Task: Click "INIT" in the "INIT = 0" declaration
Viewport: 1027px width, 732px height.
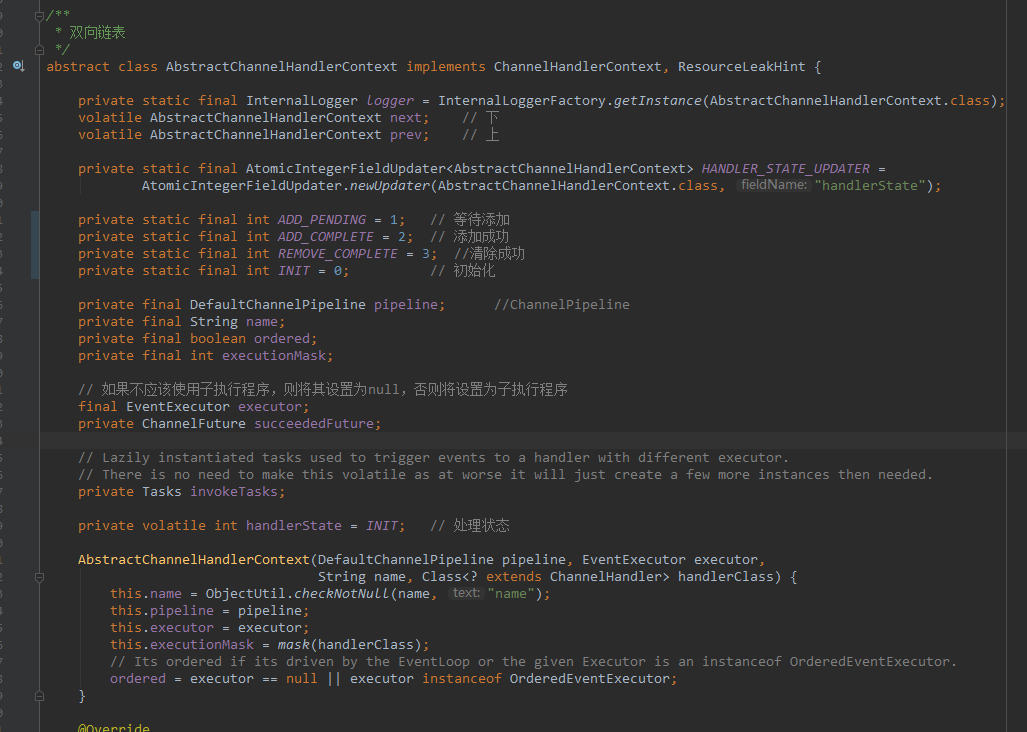Action: [293, 271]
